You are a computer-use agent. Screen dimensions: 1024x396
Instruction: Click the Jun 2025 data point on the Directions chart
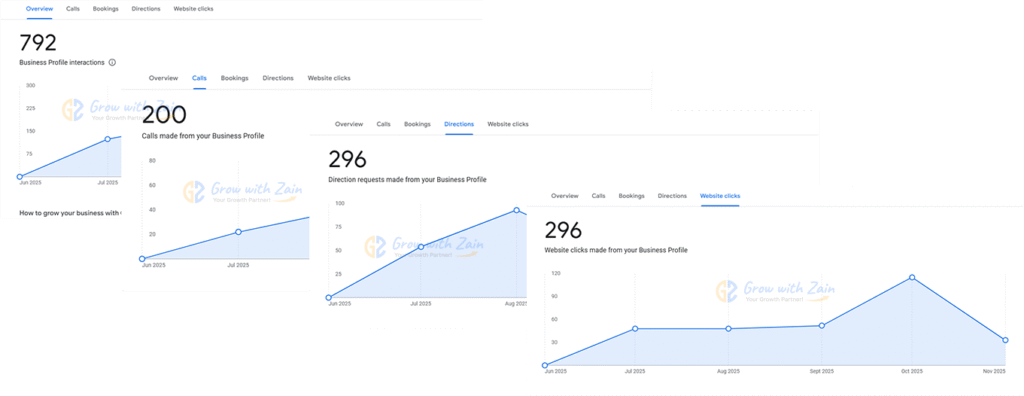click(x=328, y=297)
